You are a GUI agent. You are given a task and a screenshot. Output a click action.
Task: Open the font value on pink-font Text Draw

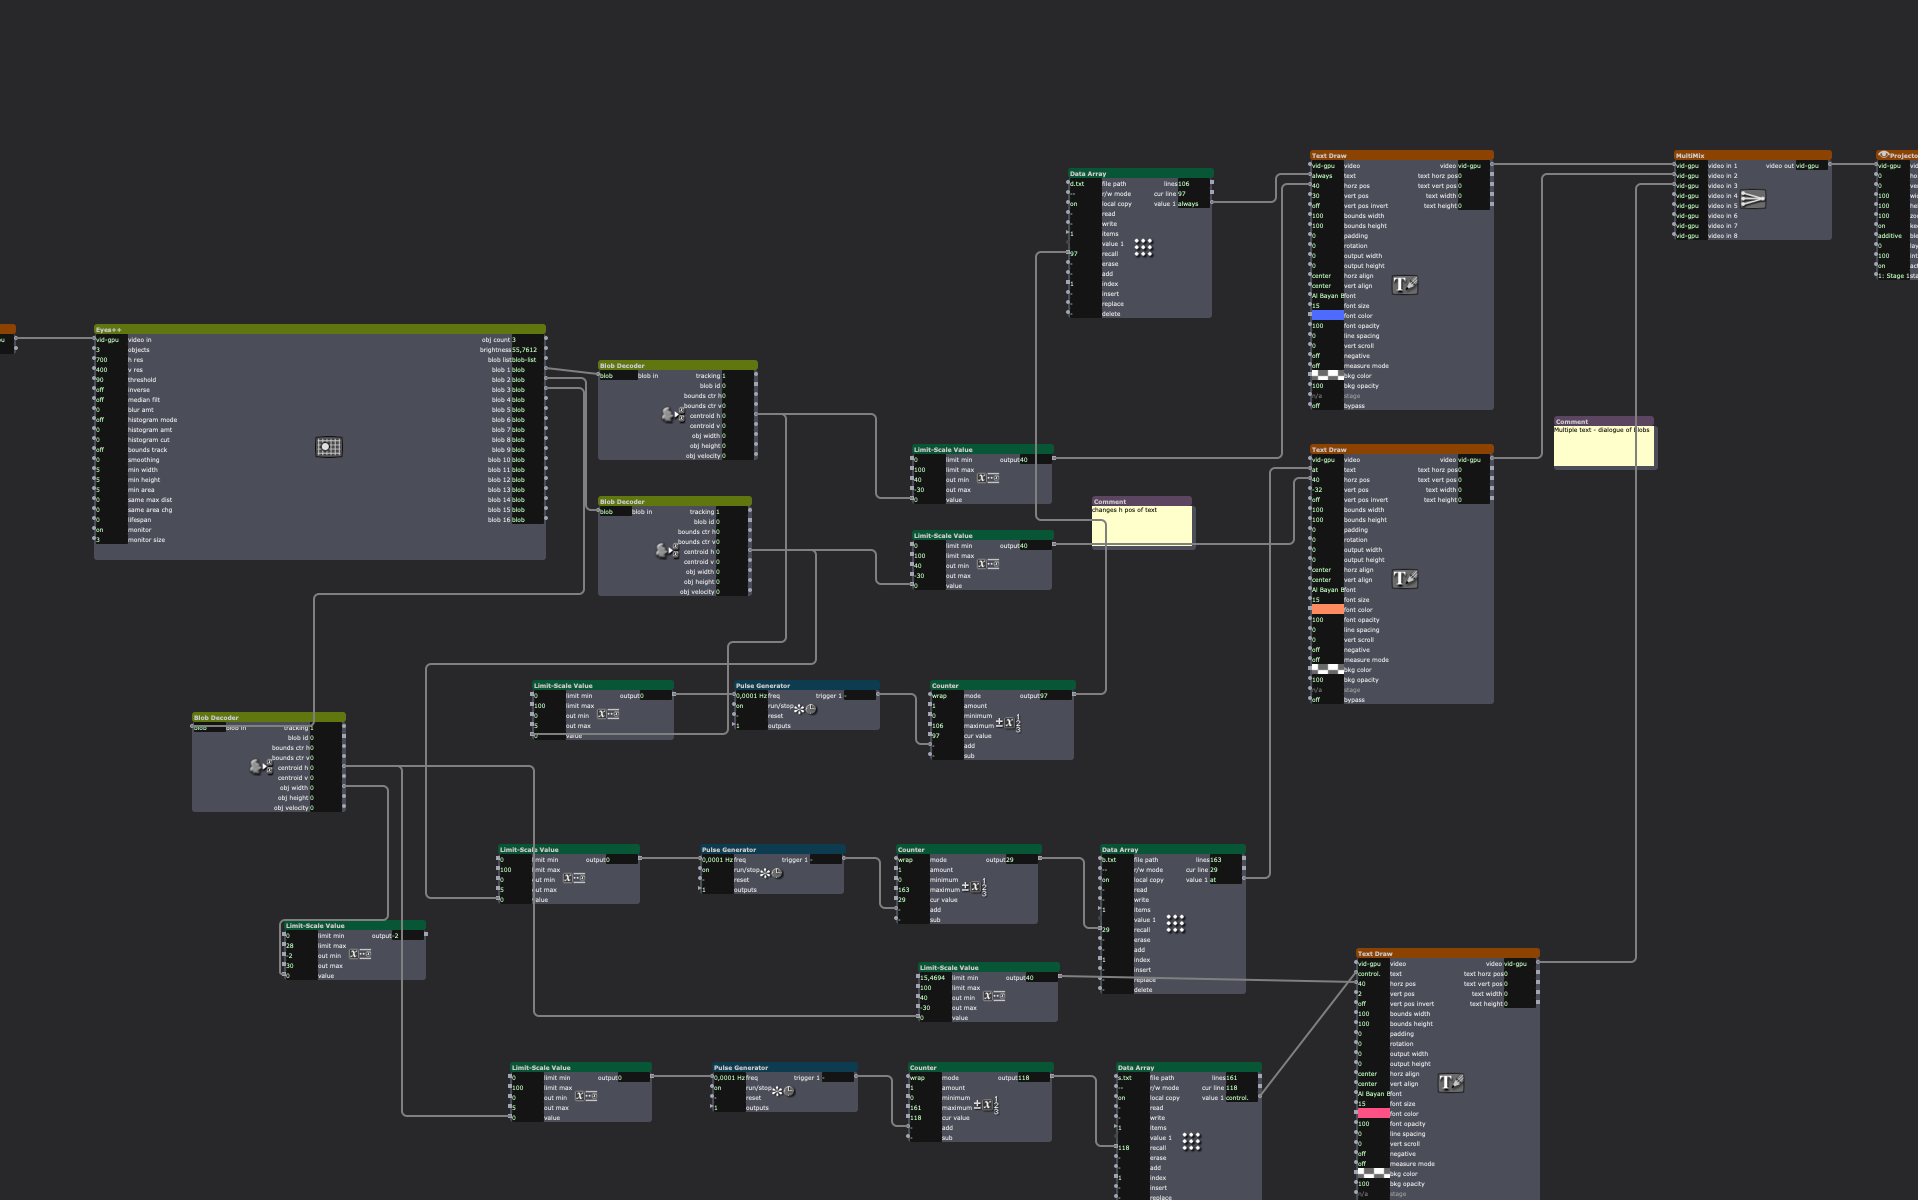click(1373, 1094)
